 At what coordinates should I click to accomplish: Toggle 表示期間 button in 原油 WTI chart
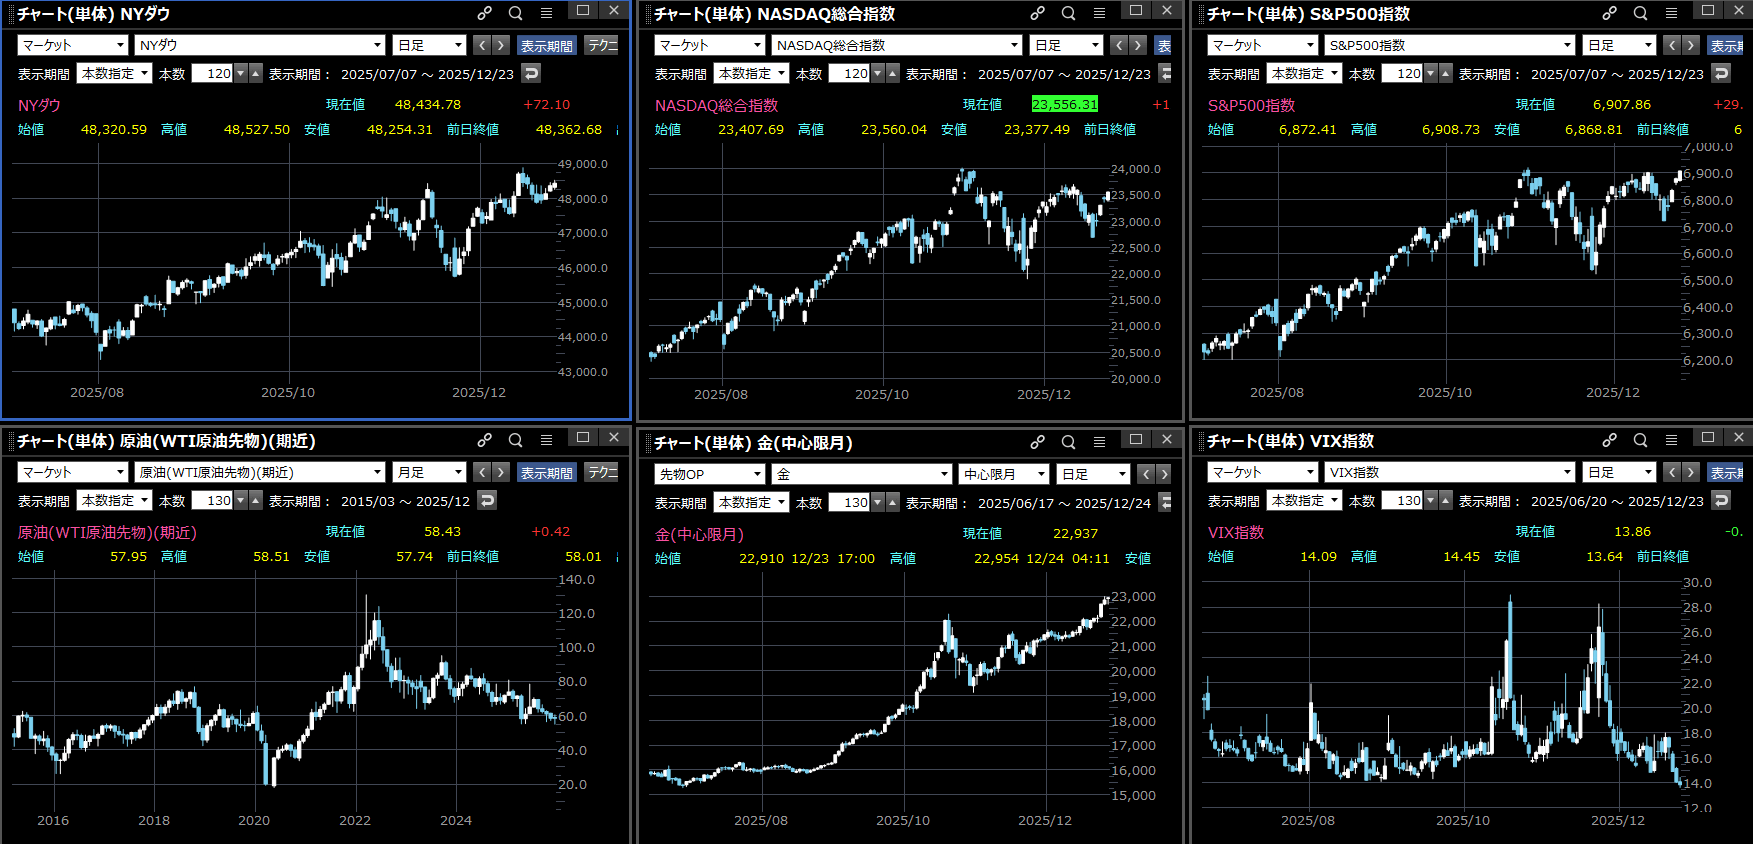click(x=547, y=473)
